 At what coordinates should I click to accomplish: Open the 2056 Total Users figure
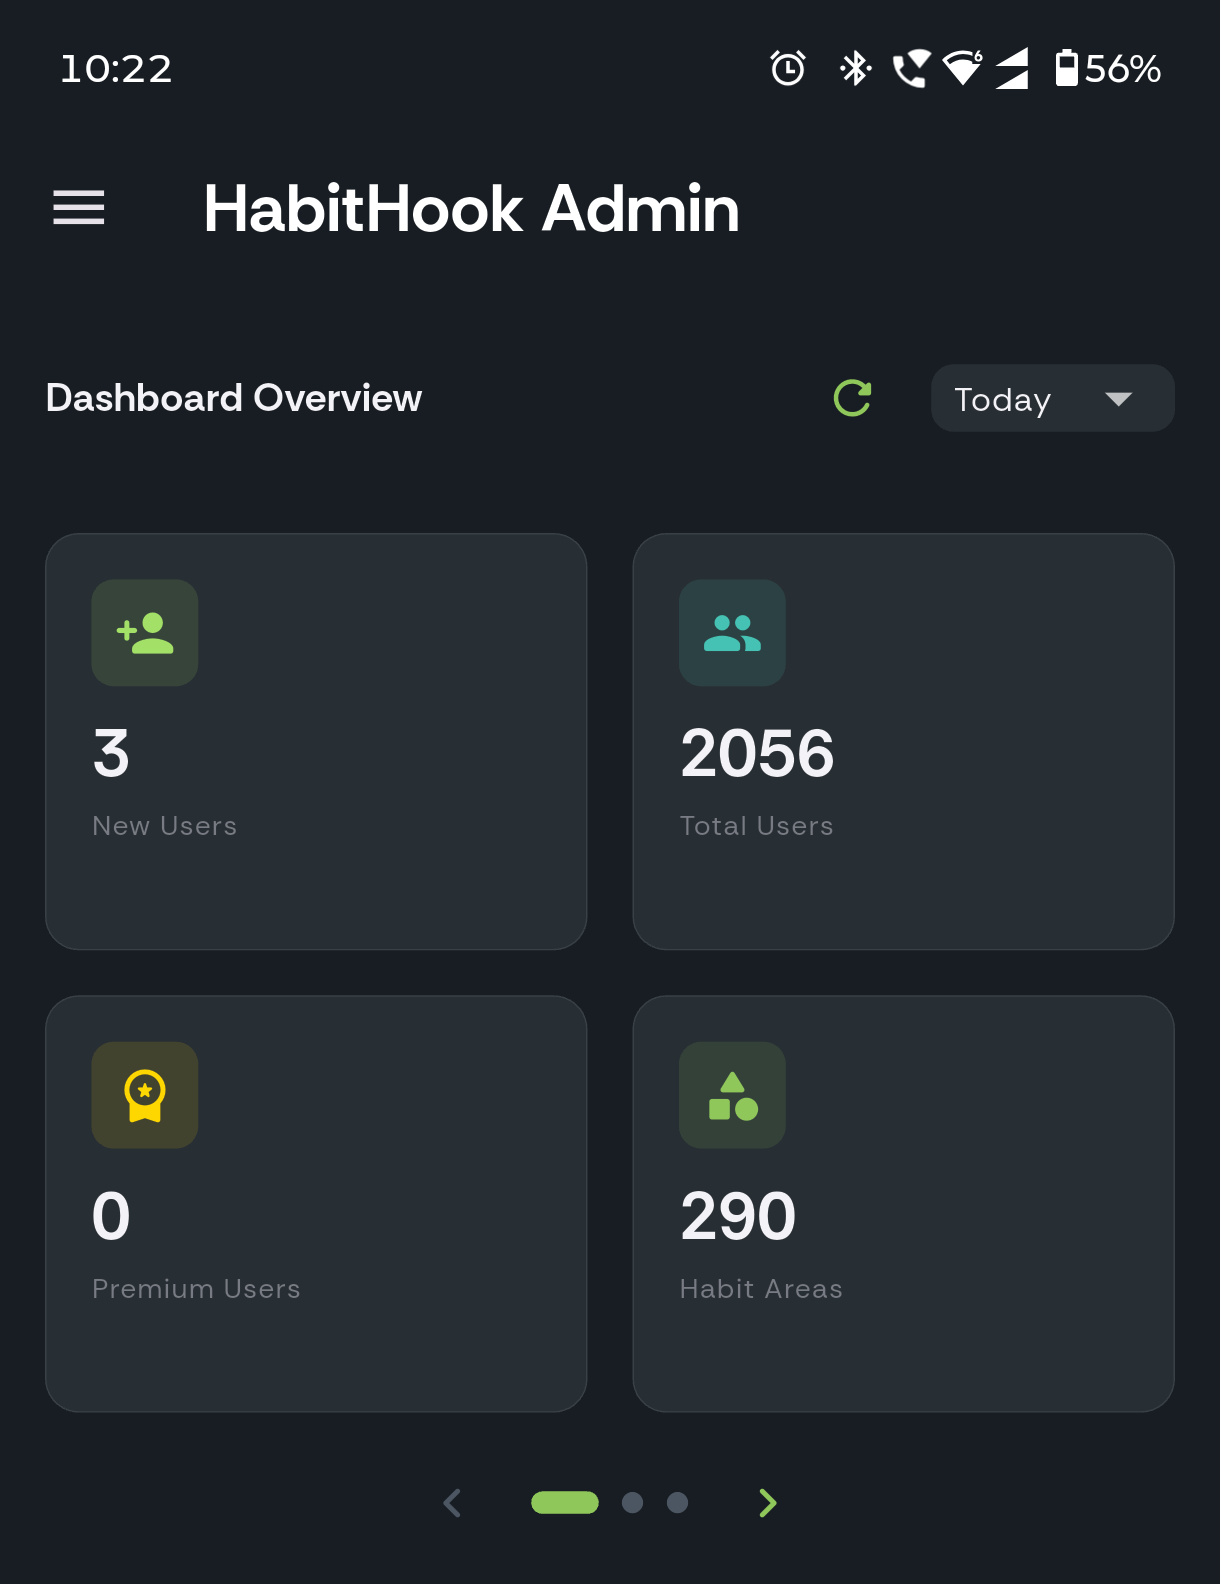757,753
